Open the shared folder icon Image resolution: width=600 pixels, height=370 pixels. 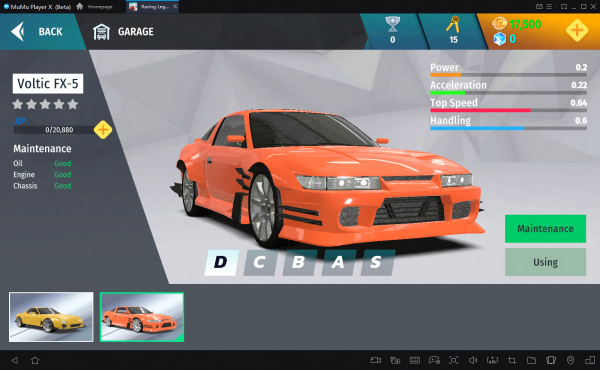[532, 360]
